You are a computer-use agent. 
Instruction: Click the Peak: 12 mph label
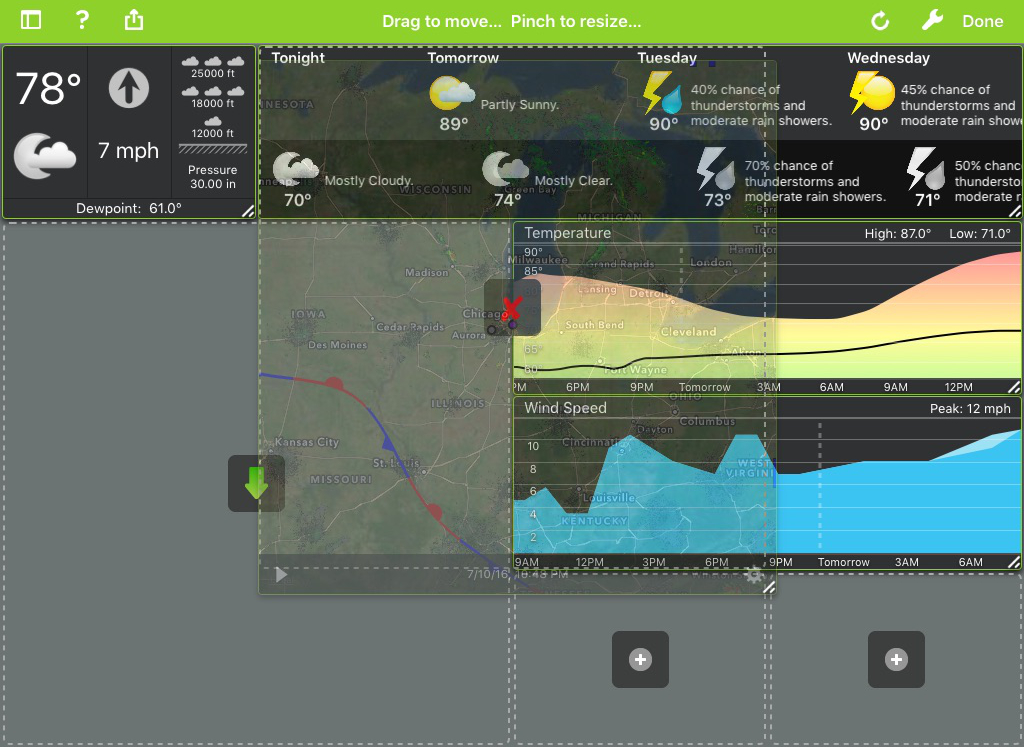(970, 409)
